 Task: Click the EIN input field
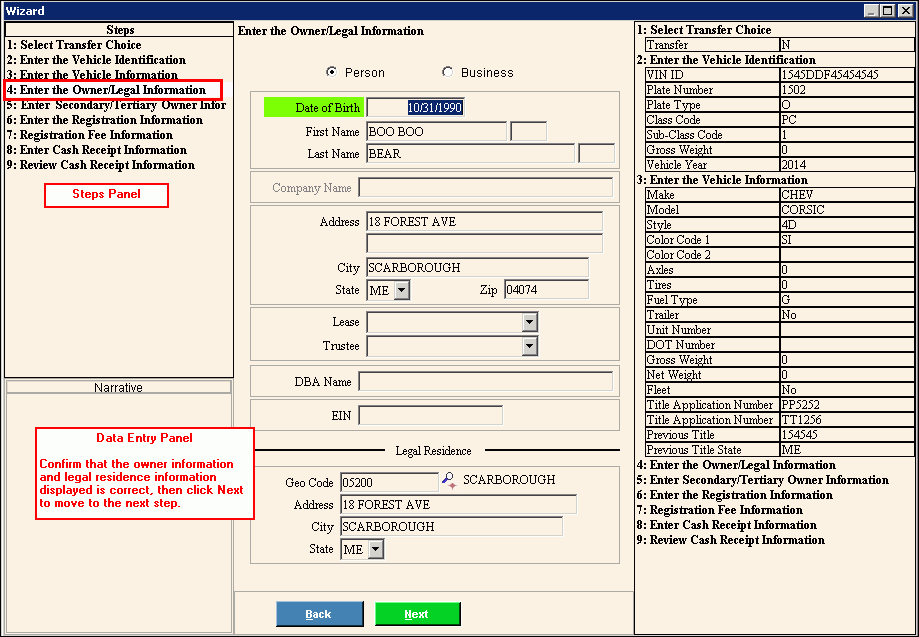(x=430, y=415)
